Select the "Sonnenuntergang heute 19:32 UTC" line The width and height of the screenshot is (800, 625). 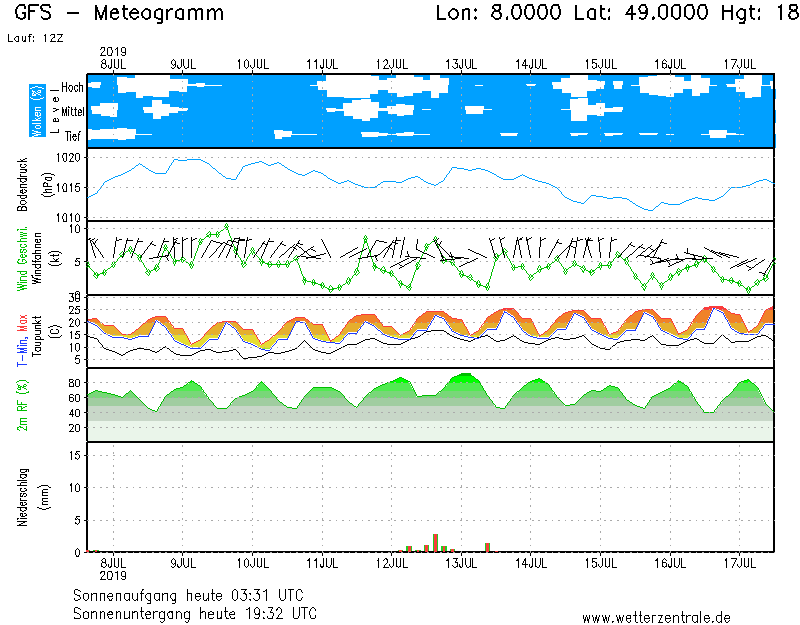click(x=195, y=613)
